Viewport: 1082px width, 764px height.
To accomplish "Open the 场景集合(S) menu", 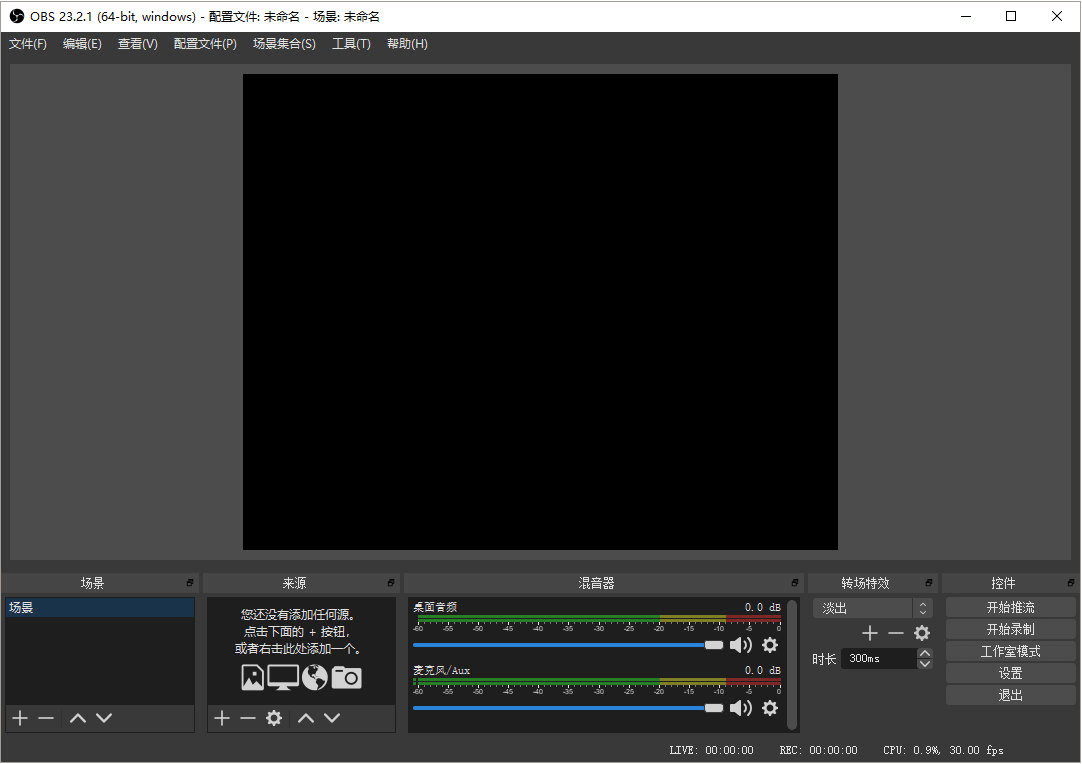I will coord(284,43).
